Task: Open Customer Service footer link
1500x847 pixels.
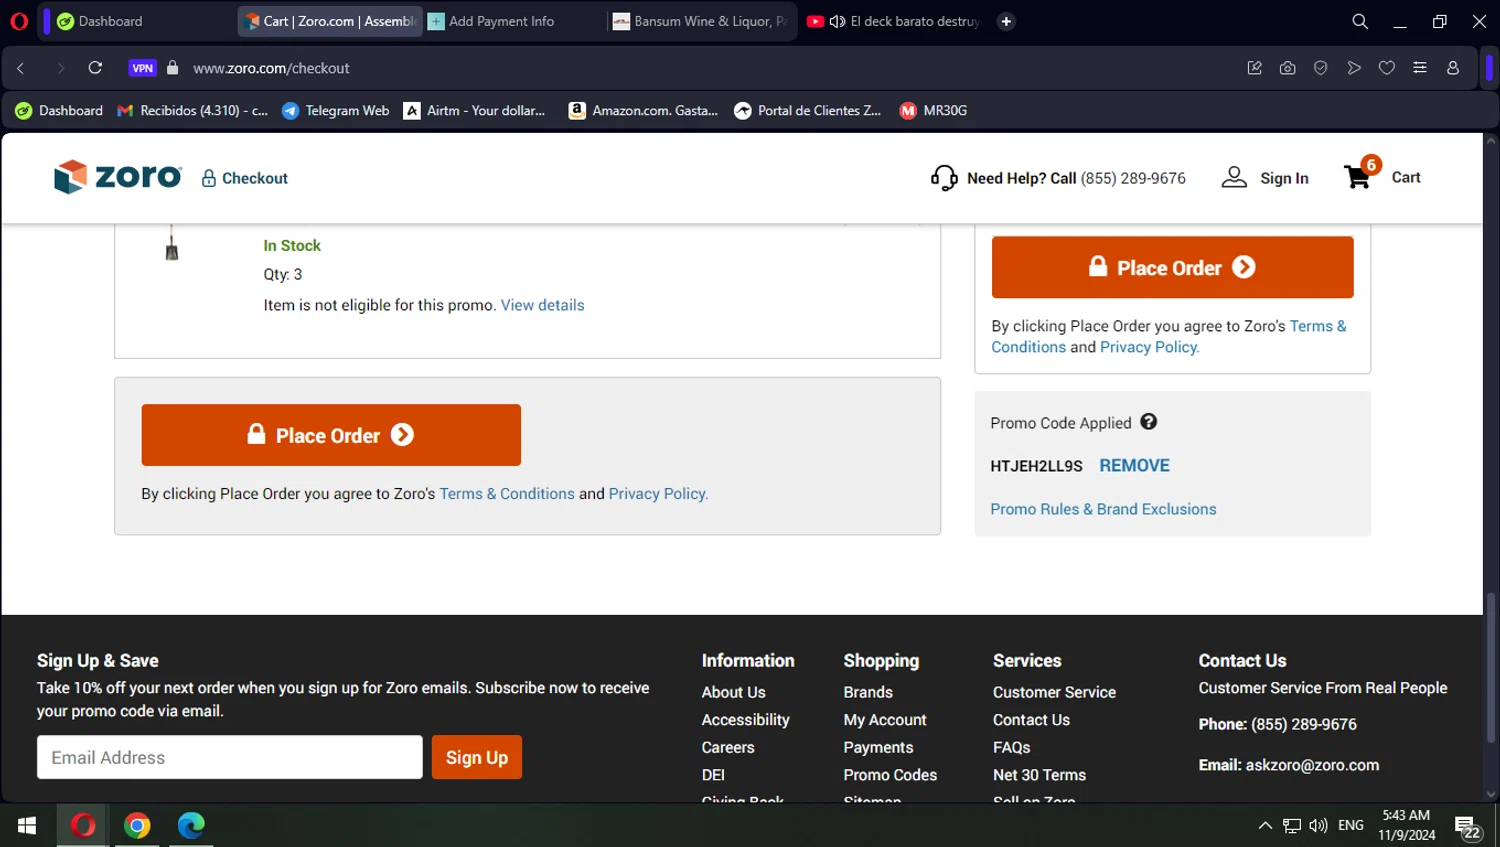Action: tap(1054, 692)
